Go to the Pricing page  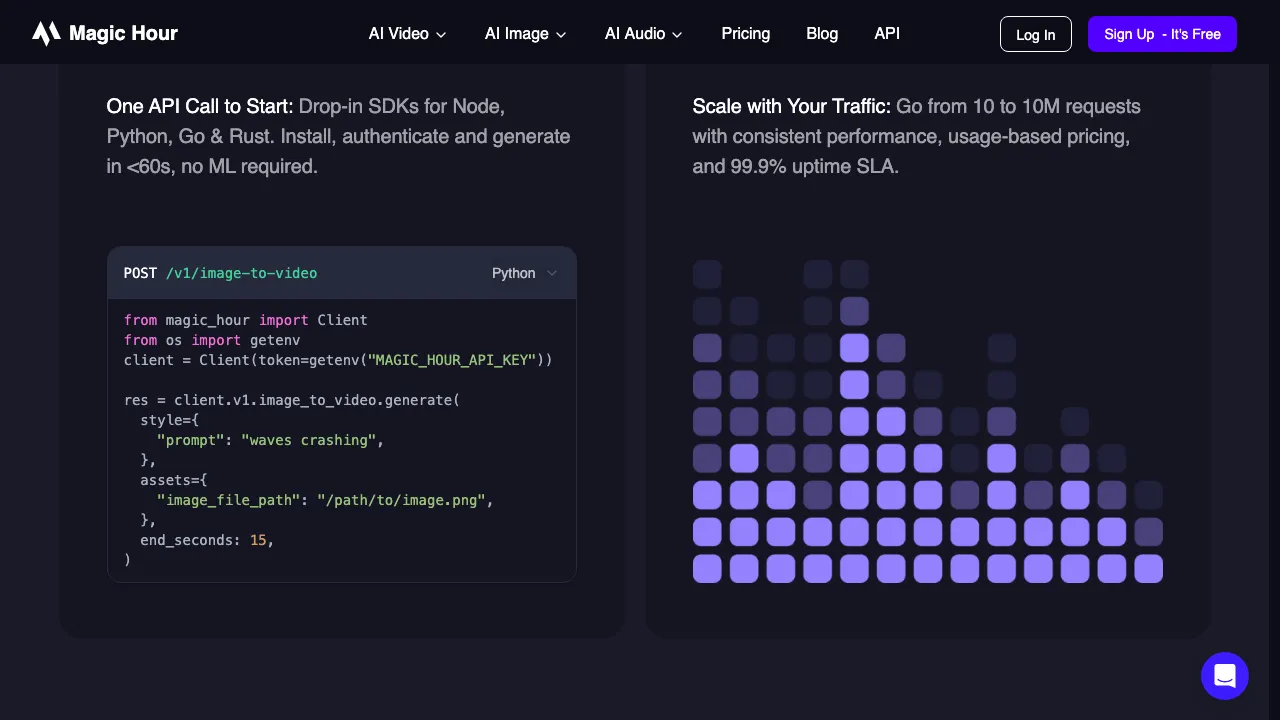click(745, 34)
